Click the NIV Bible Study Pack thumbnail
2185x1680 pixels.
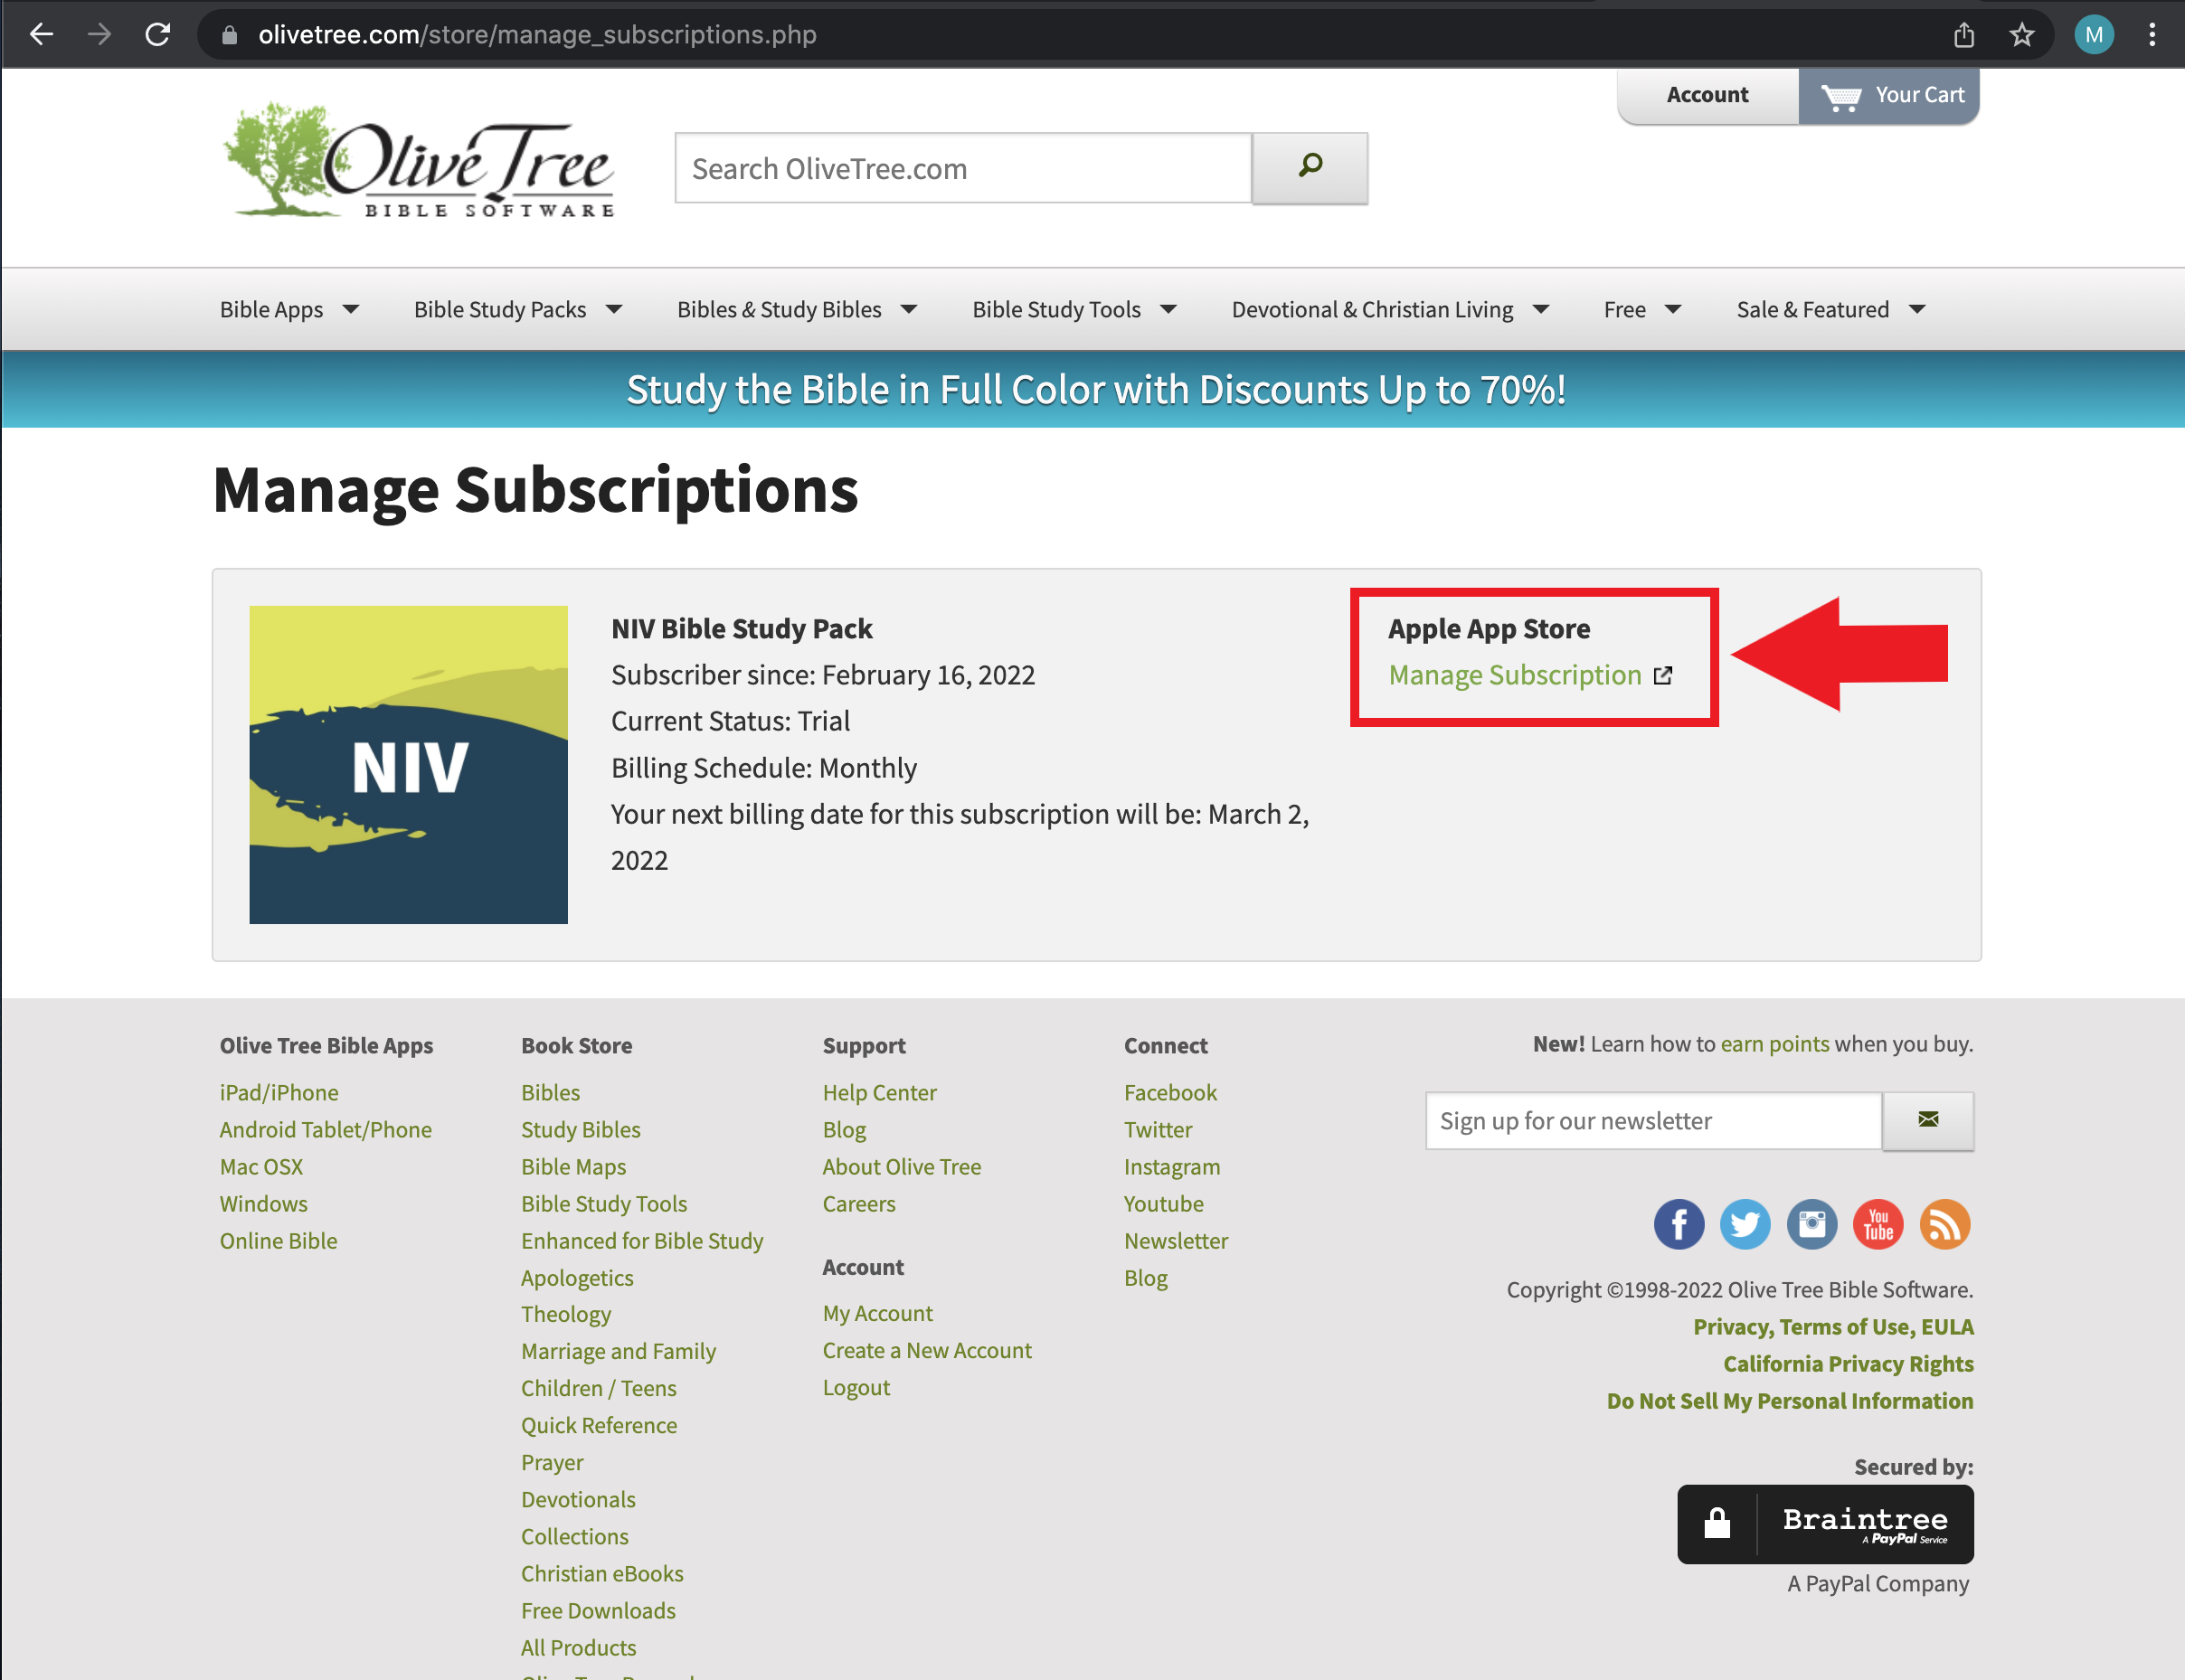point(408,764)
